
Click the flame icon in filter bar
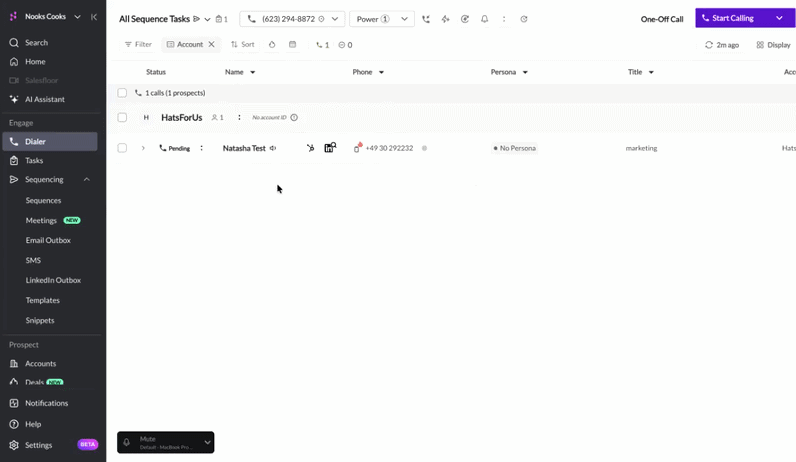click(272, 45)
